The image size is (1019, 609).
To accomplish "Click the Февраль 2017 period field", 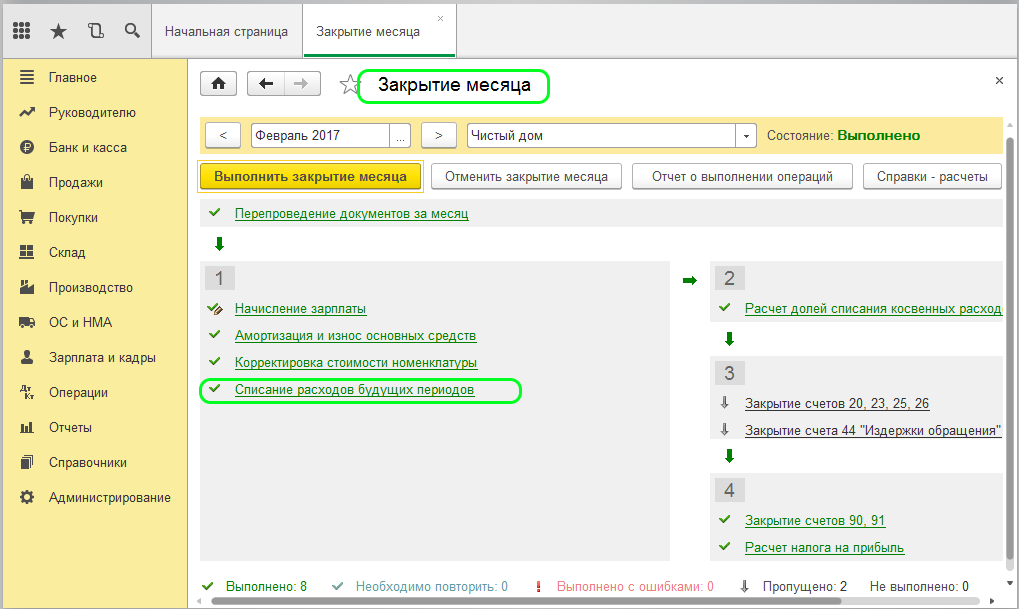I will [320, 135].
